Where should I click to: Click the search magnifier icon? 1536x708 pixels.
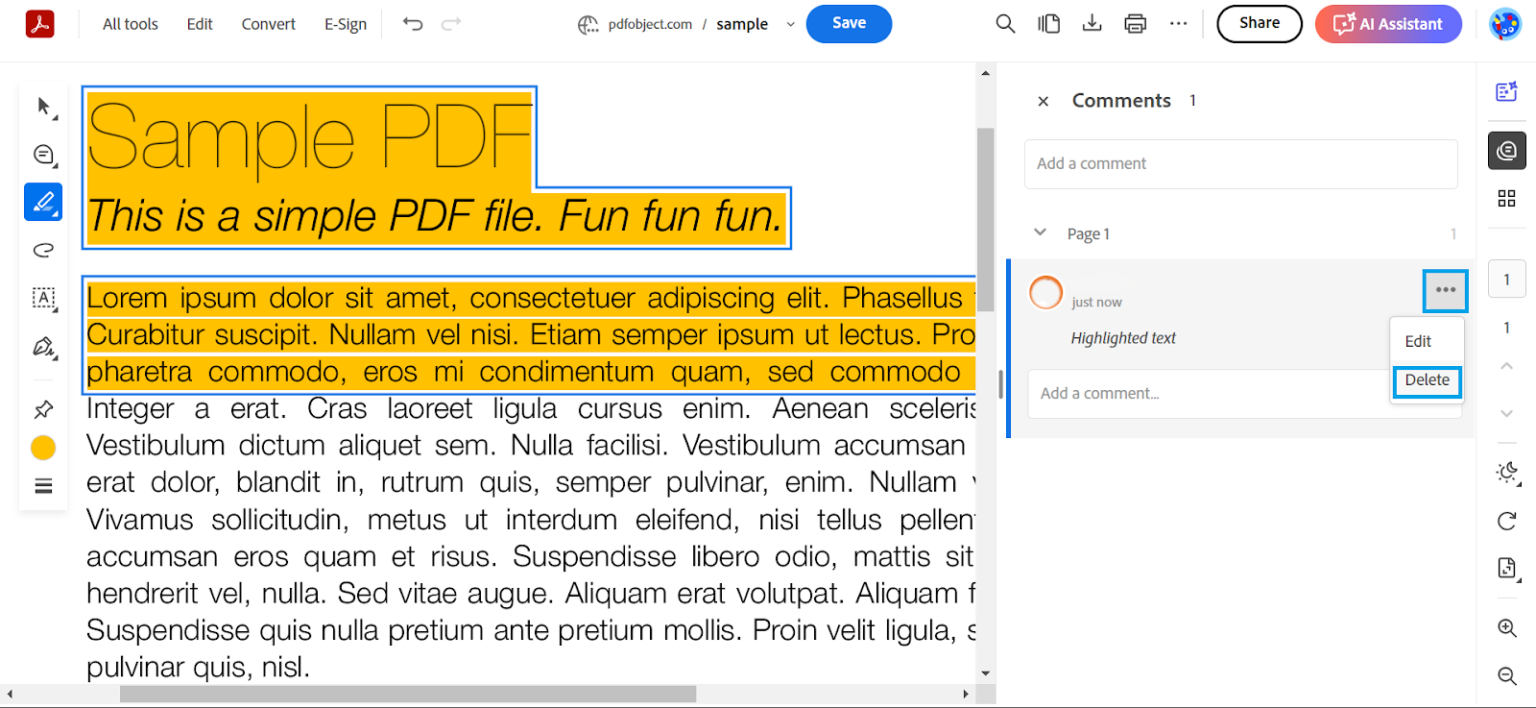point(1005,24)
